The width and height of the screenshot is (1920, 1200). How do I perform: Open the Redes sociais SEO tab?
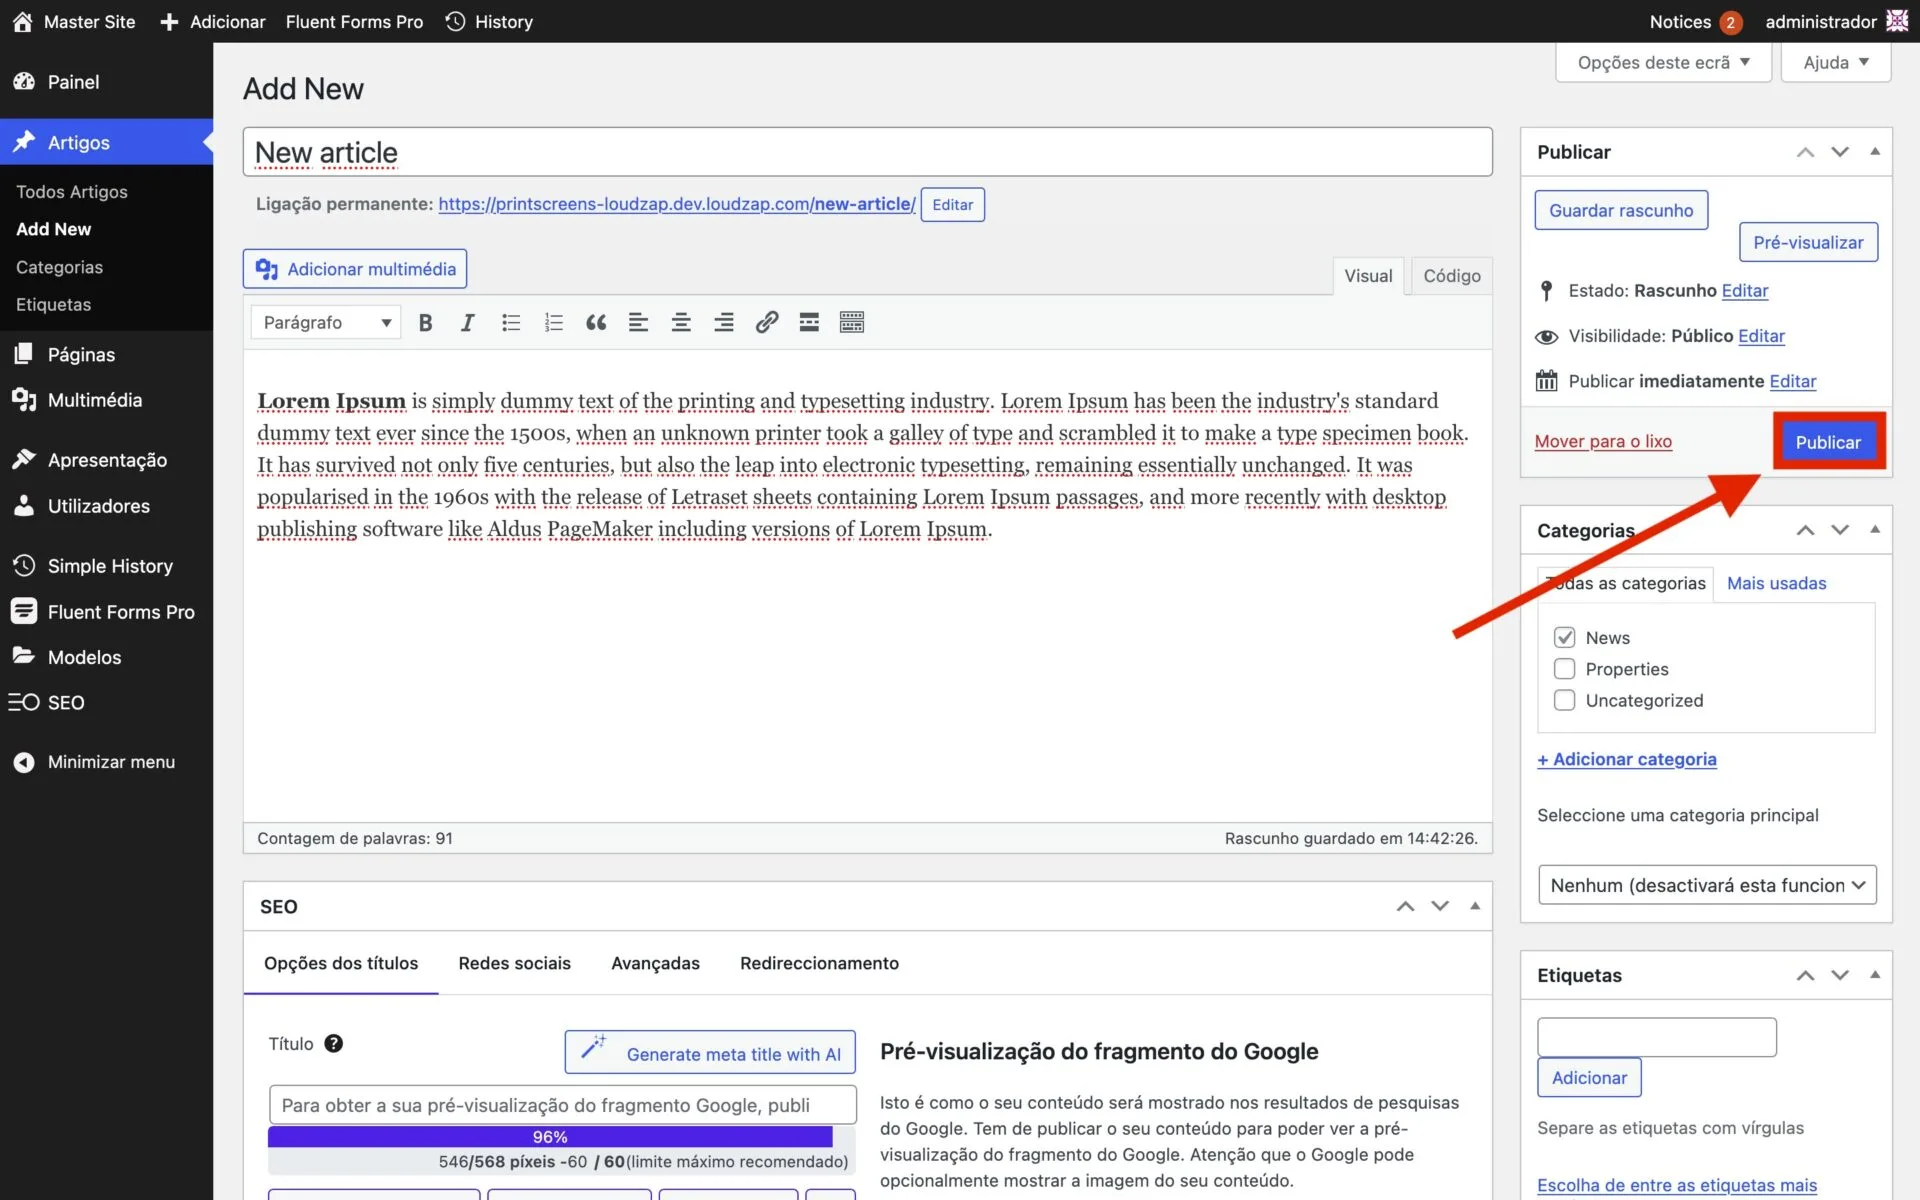pyautogui.click(x=514, y=963)
